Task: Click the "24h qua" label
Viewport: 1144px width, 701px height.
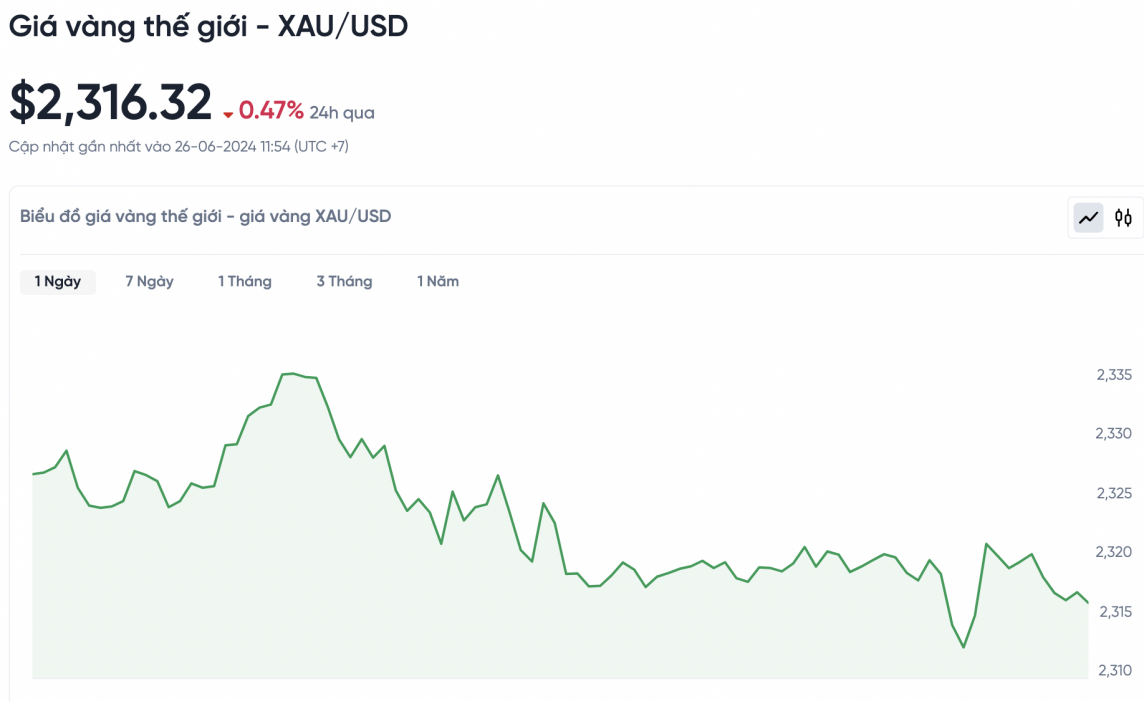Action: [342, 113]
